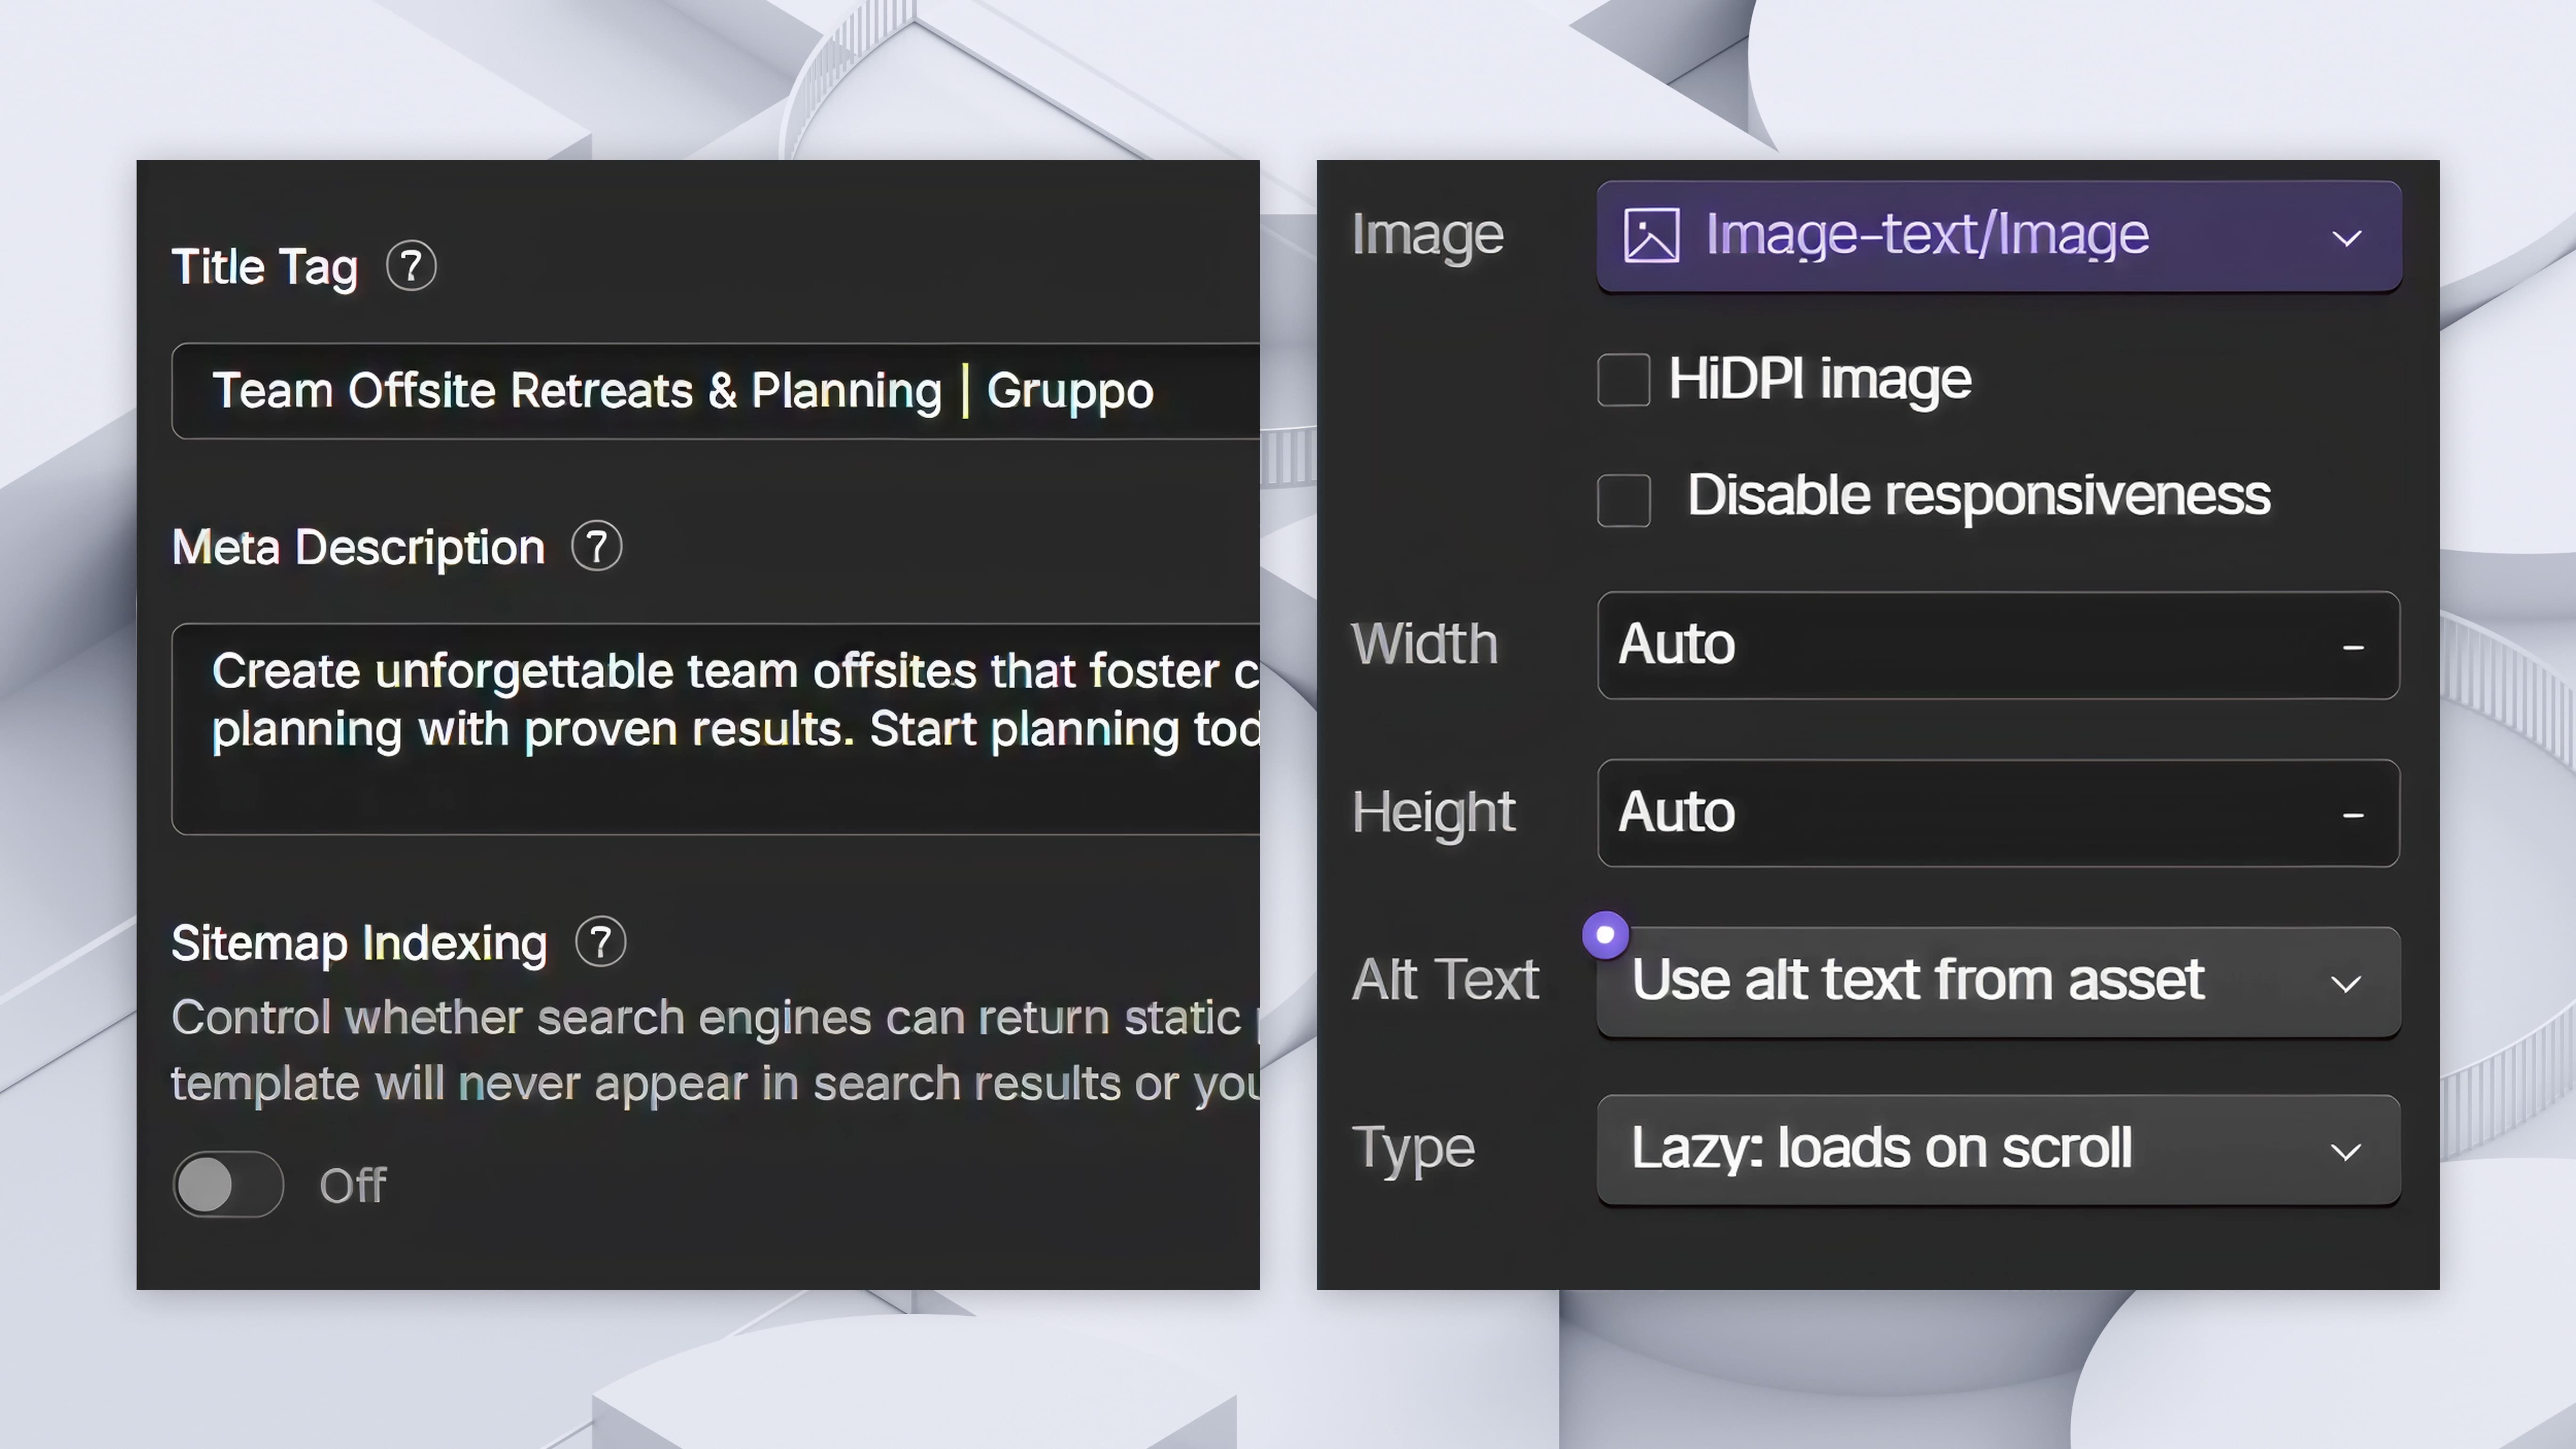This screenshot has width=2576, height=1449.
Task: Enable the HiDPI image checkbox
Action: 1623,380
